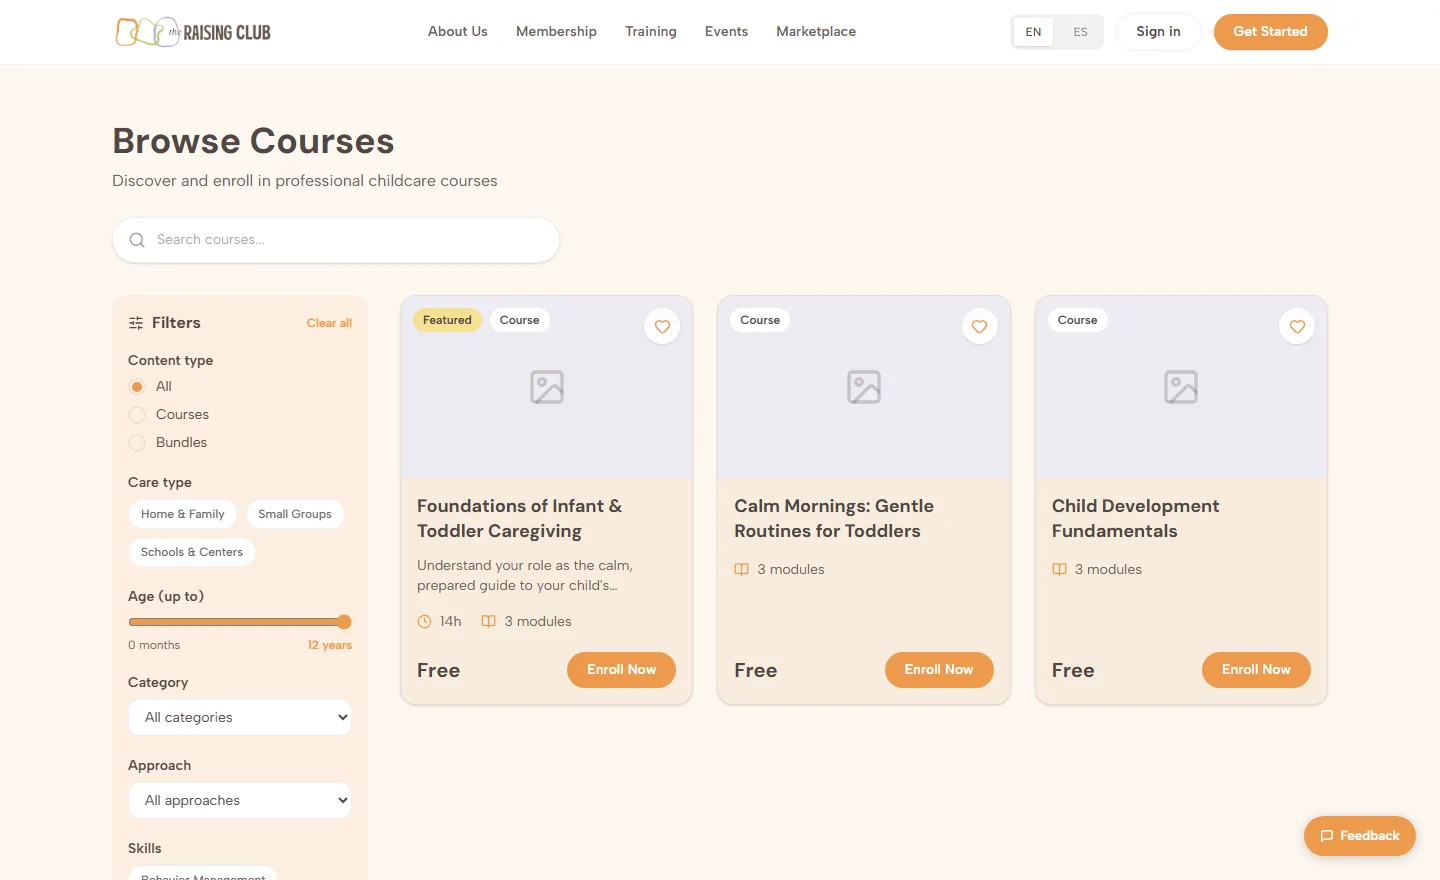Enroll in Calm Mornings course

939,670
